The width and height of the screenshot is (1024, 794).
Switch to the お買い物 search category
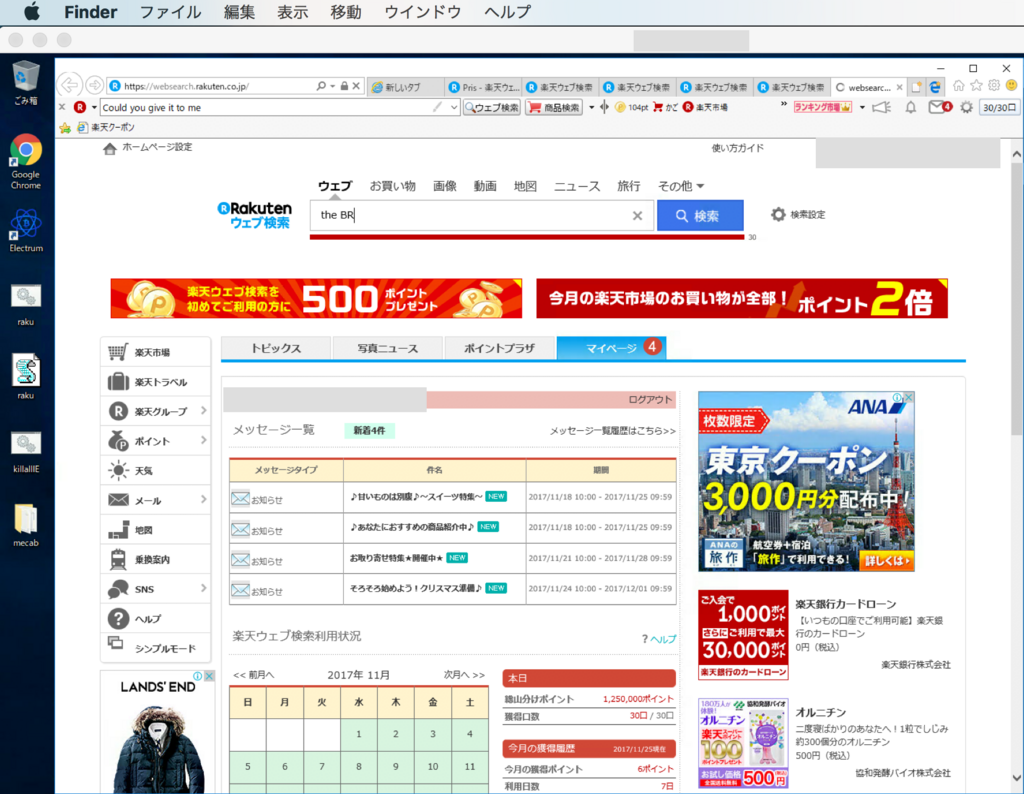click(392, 186)
